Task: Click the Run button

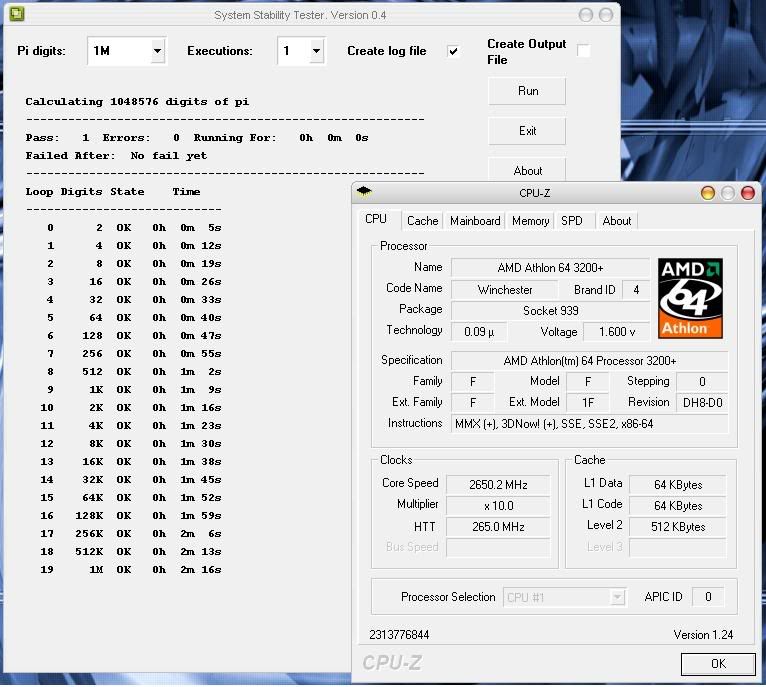Action: pos(527,91)
